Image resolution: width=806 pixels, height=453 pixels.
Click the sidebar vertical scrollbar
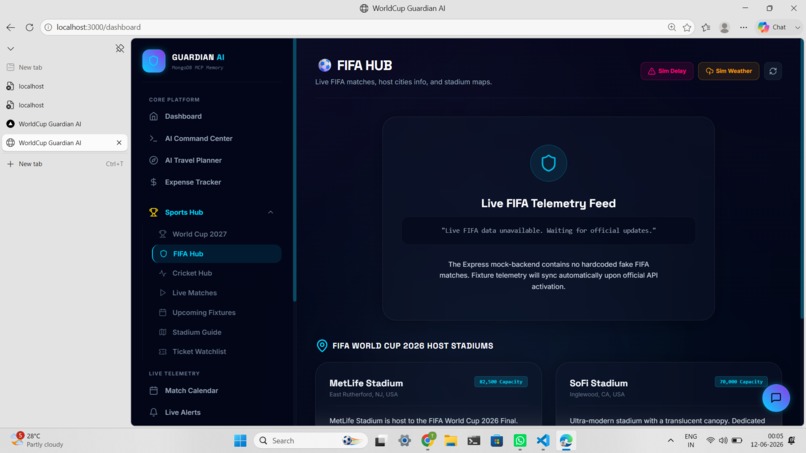coord(295,170)
